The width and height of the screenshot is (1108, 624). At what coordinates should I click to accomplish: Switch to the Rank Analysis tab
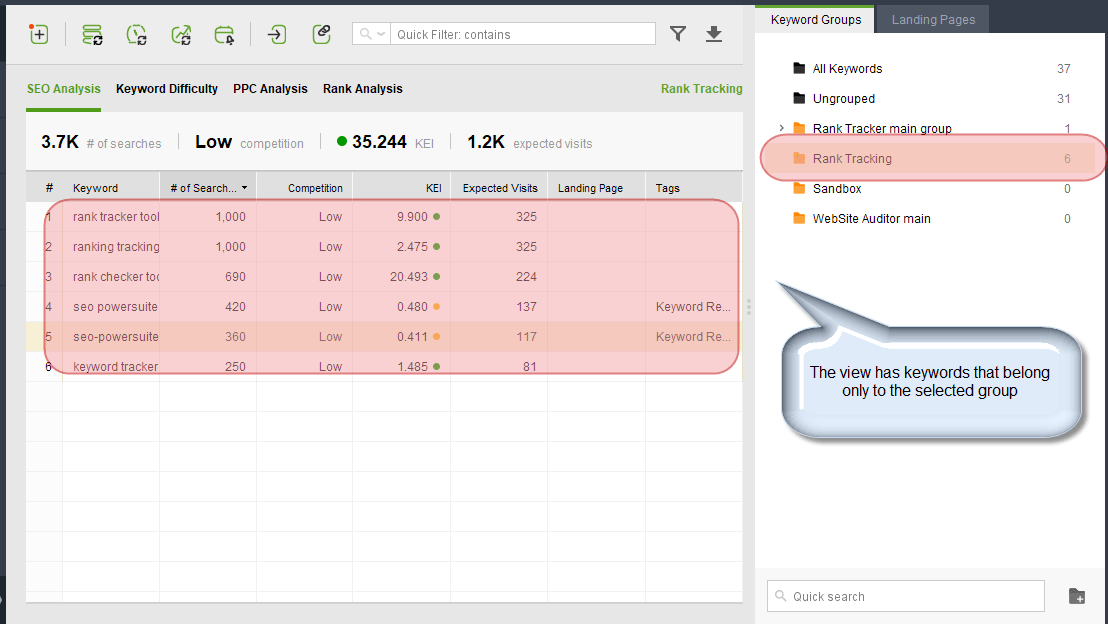[363, 88]
